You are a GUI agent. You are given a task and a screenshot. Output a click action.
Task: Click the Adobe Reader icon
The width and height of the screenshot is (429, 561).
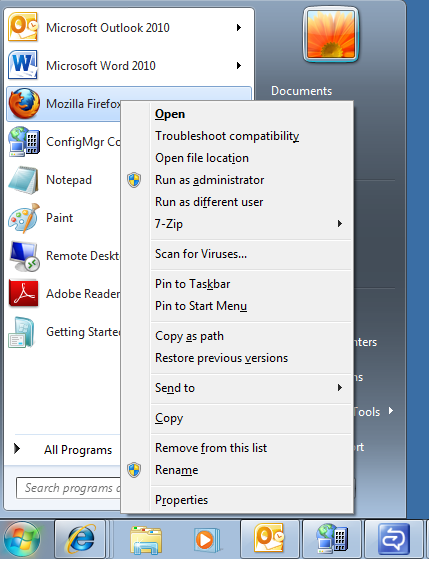pos(24,293)
